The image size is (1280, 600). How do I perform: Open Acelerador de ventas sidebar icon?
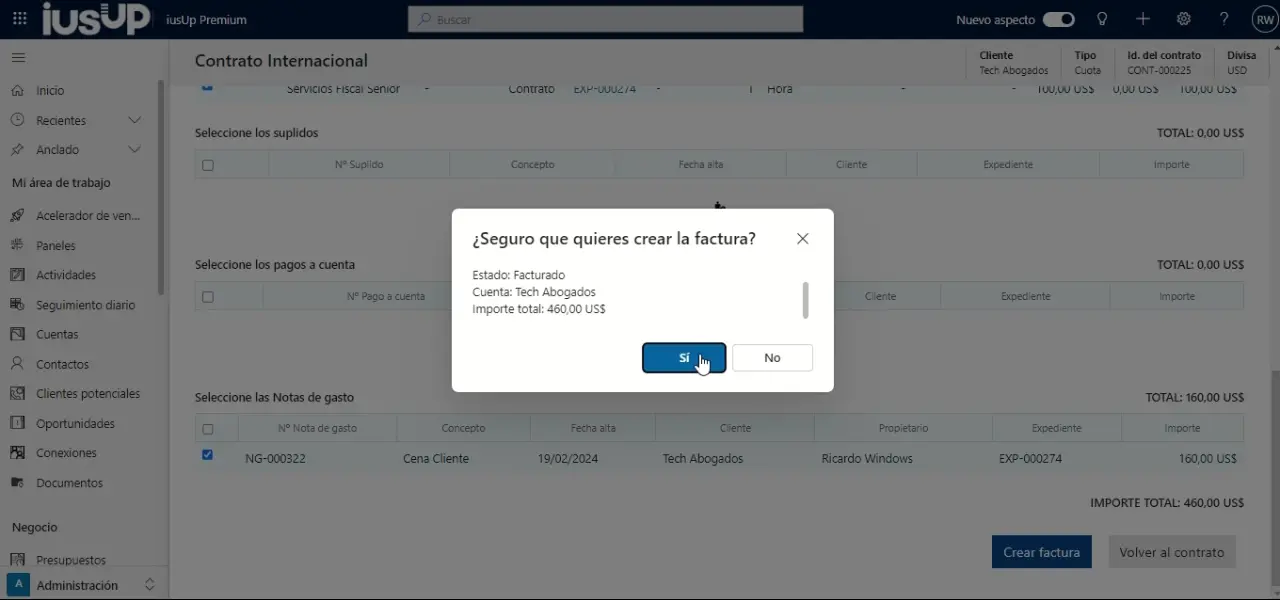pyautogui.click(x=17, y=215)
